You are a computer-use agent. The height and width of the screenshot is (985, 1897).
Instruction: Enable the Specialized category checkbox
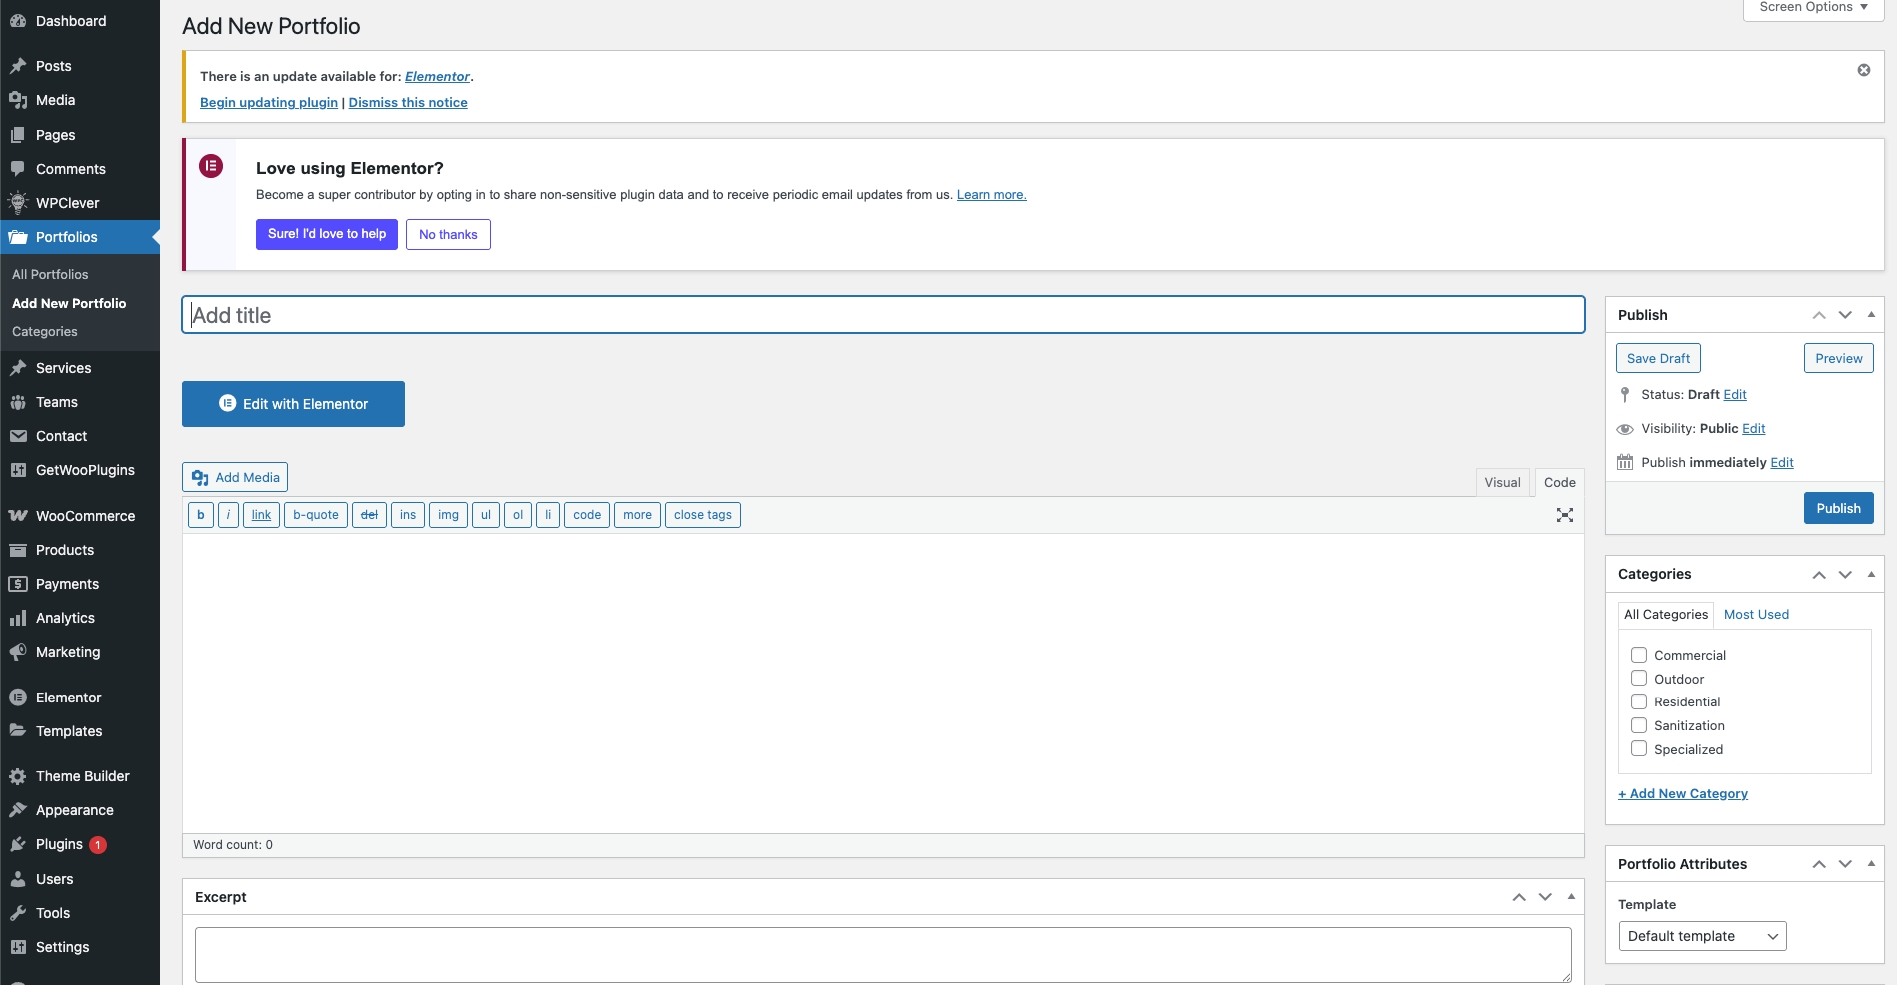coord(1639,749)
